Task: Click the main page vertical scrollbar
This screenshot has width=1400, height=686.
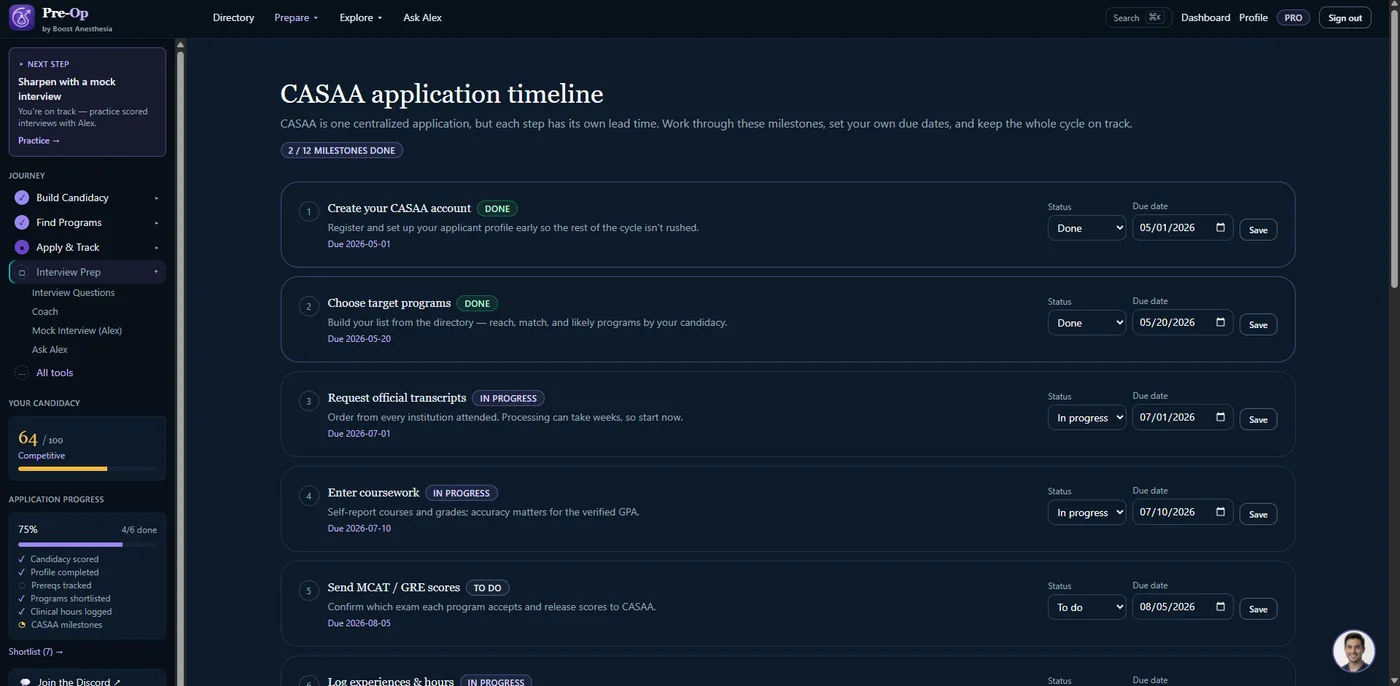Action: (x=1394, y=150)
